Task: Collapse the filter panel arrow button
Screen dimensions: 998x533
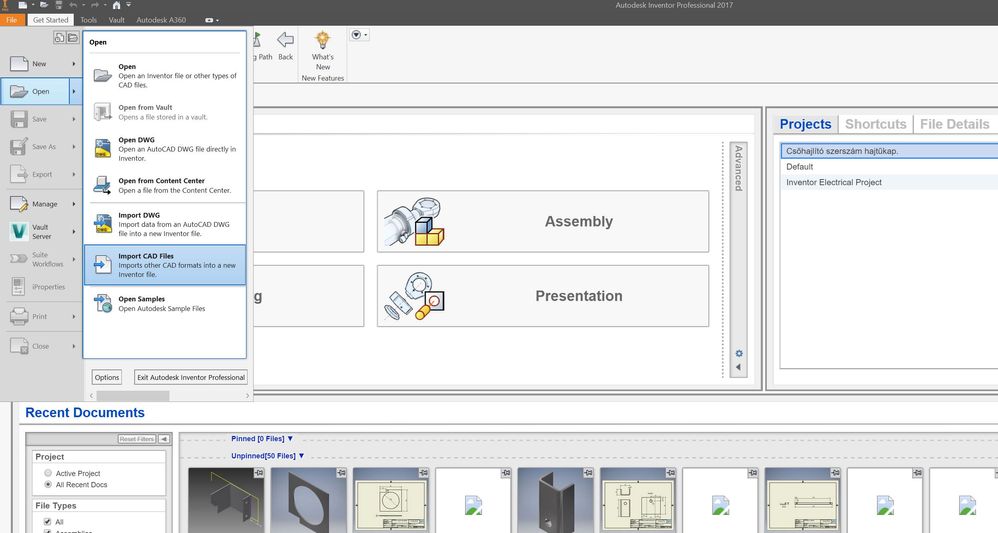Action: click(164, 439)
